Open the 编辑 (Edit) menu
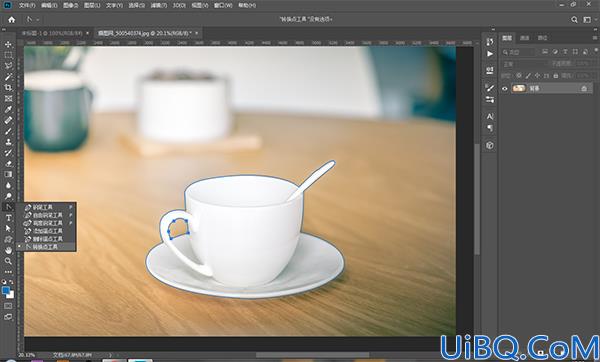This screenshot has width=600, height=362. click(49, 5)
